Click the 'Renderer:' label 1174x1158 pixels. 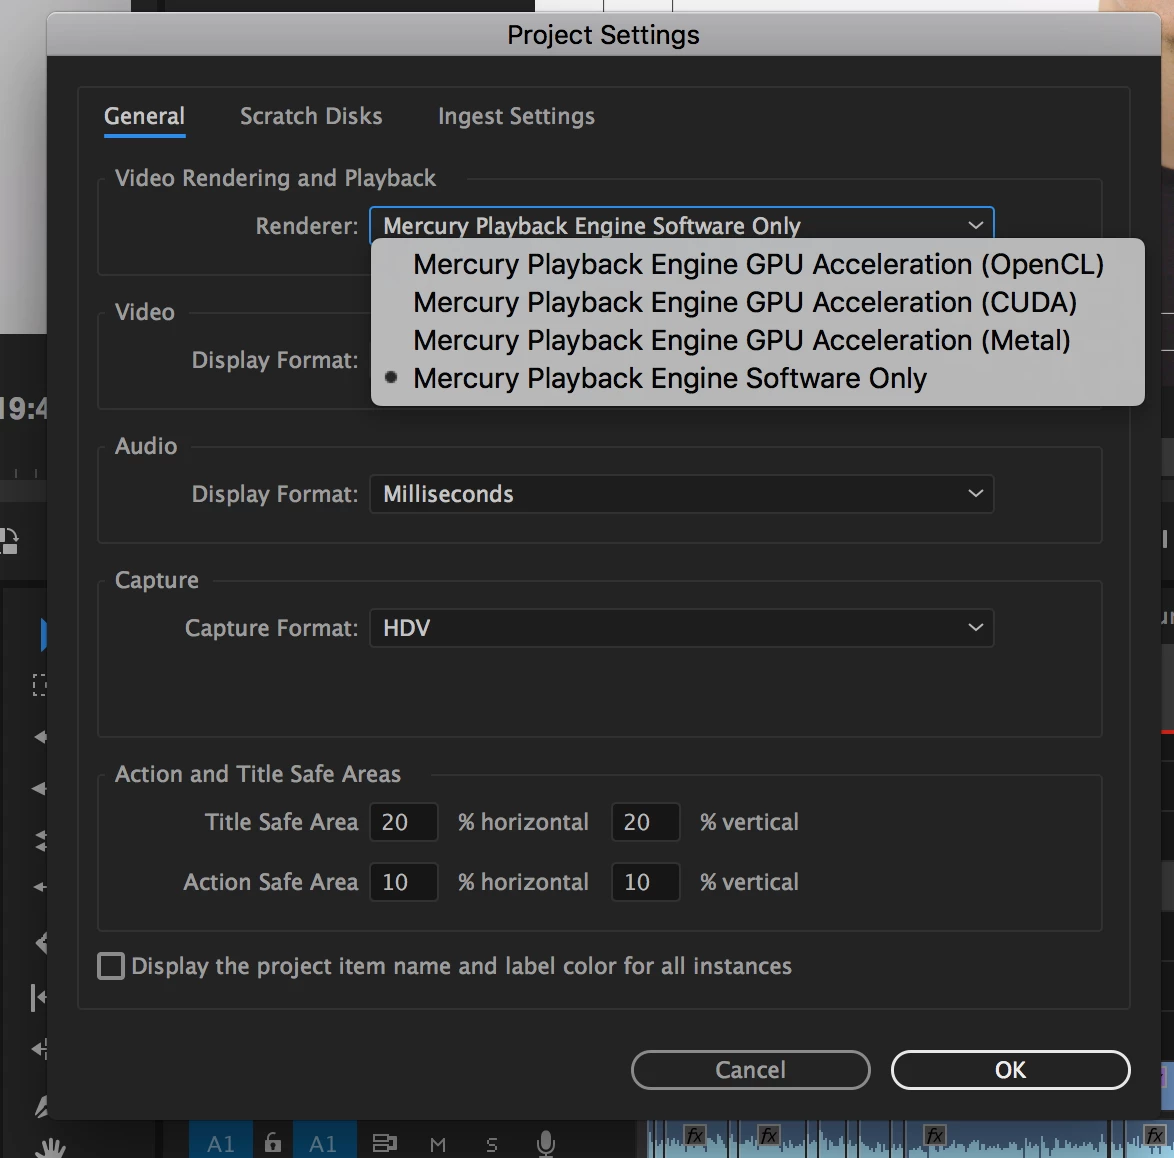pyautogui.click(x=307, y=225)
